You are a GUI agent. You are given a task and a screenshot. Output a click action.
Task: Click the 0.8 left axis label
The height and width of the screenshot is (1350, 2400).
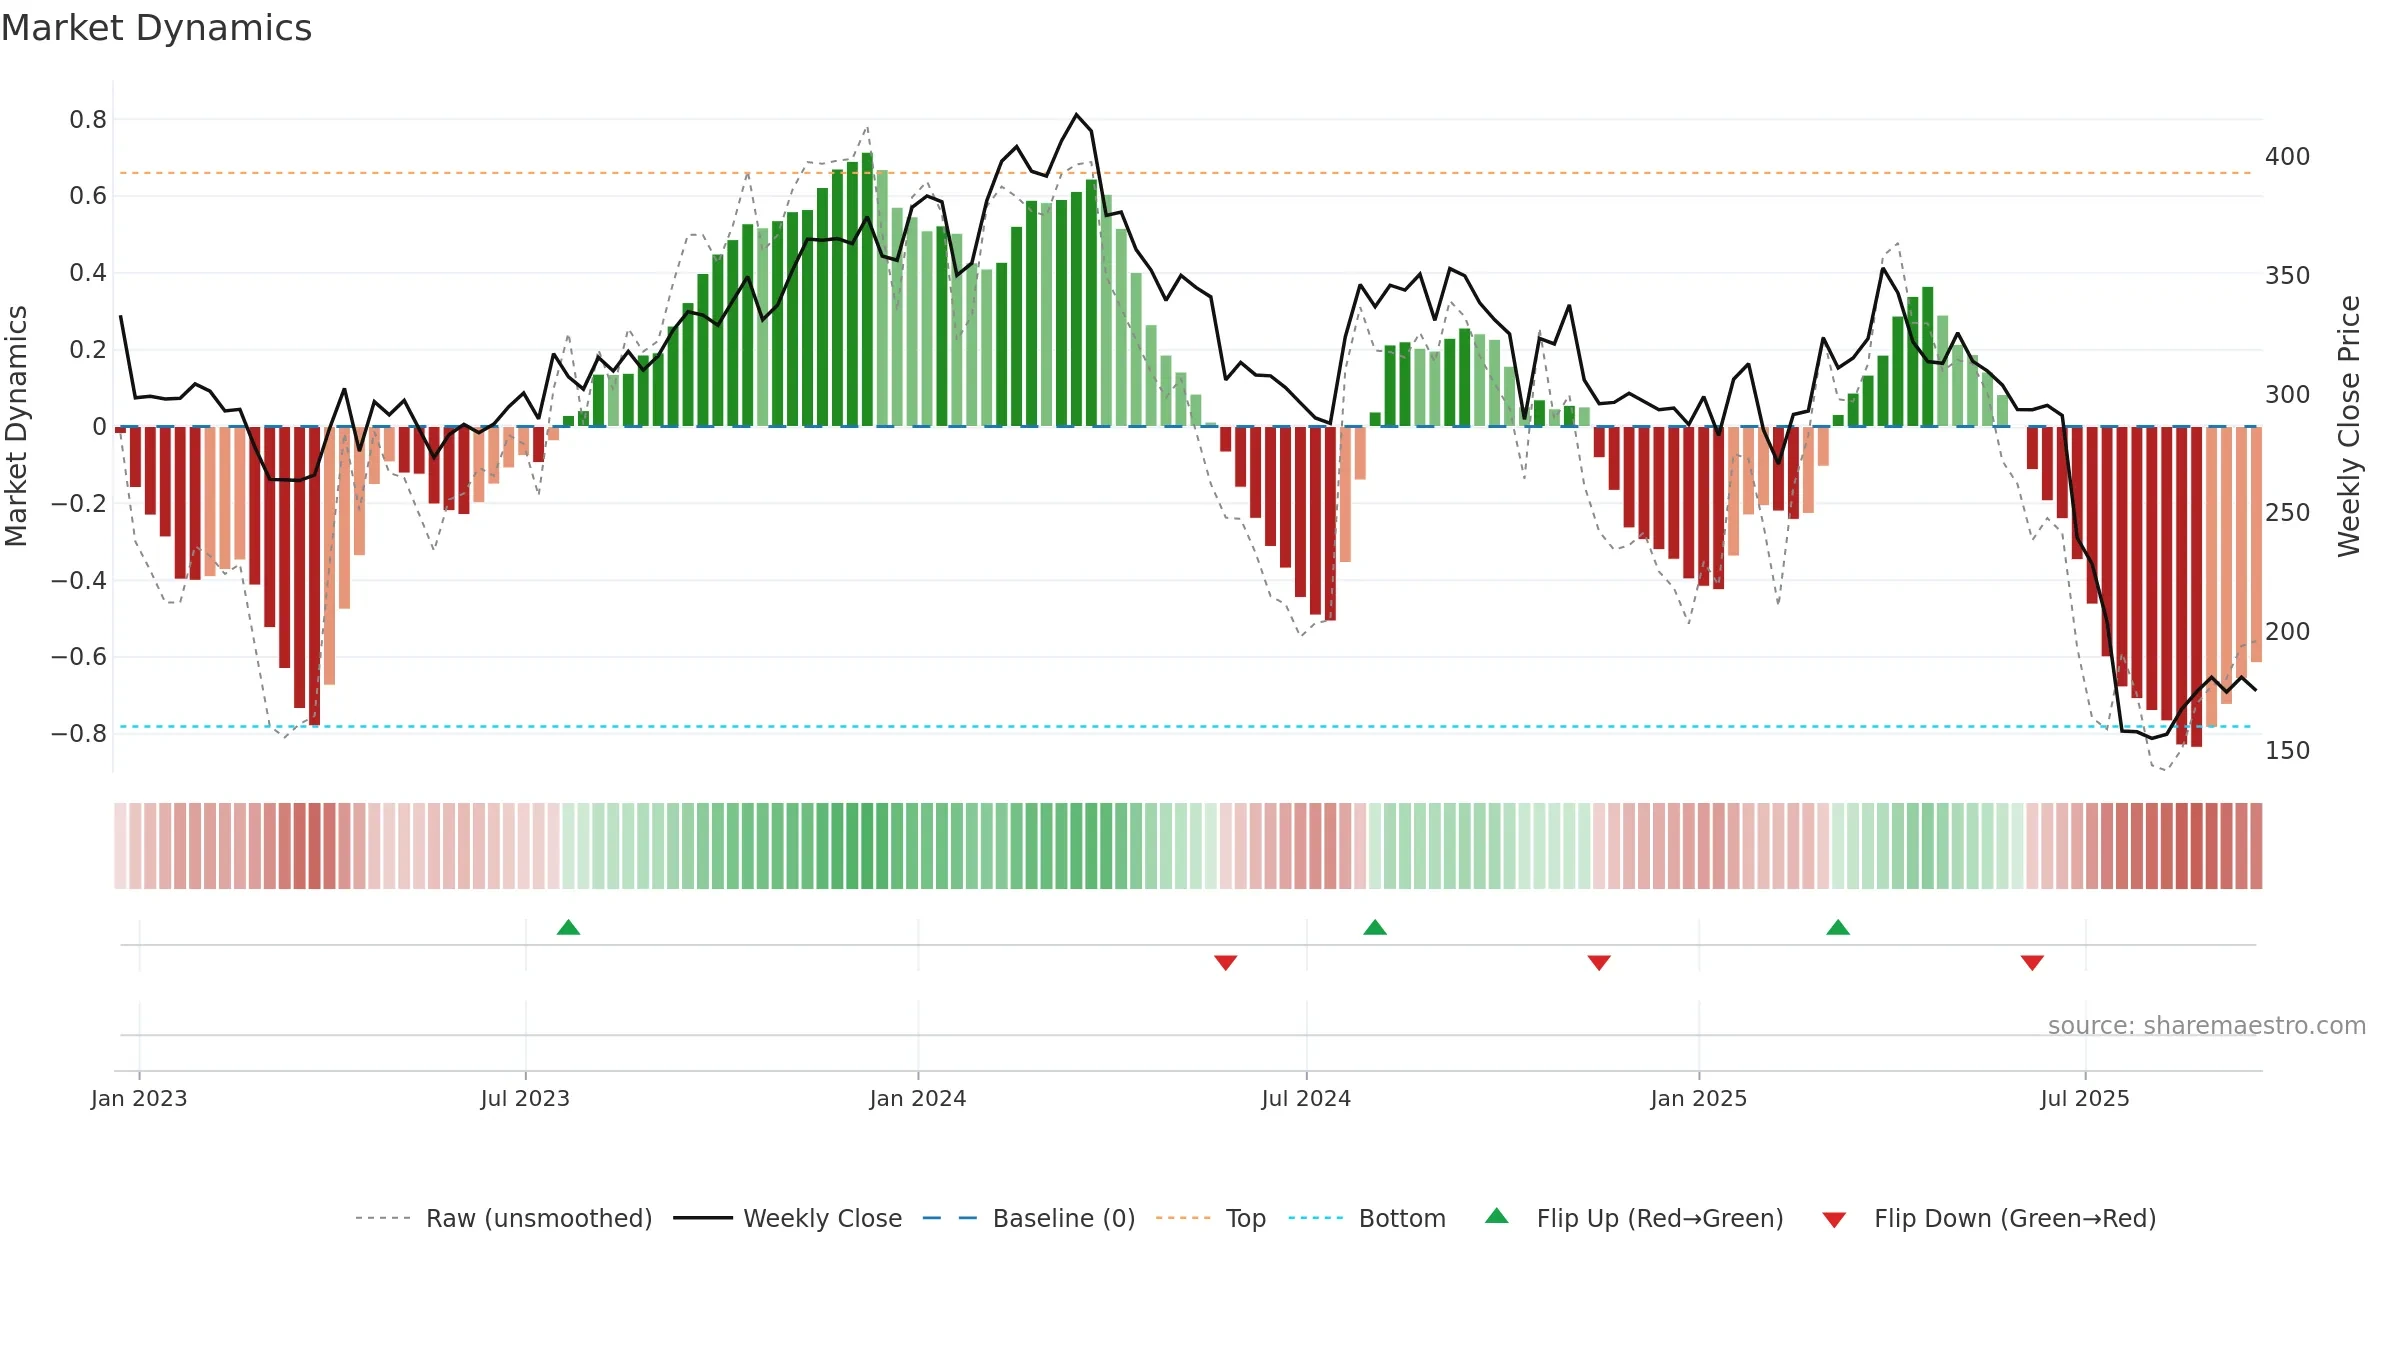(x=88, y=120)
